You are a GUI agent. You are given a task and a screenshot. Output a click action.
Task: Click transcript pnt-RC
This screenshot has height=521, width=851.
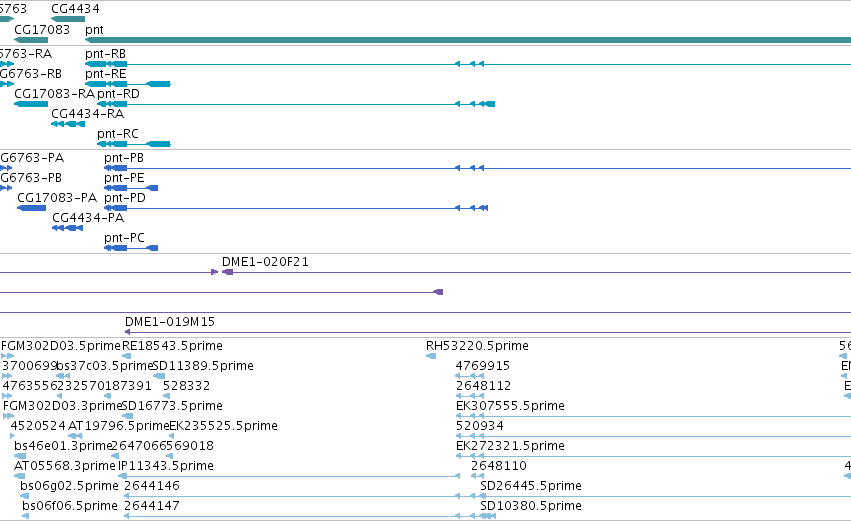coord(134,144)
